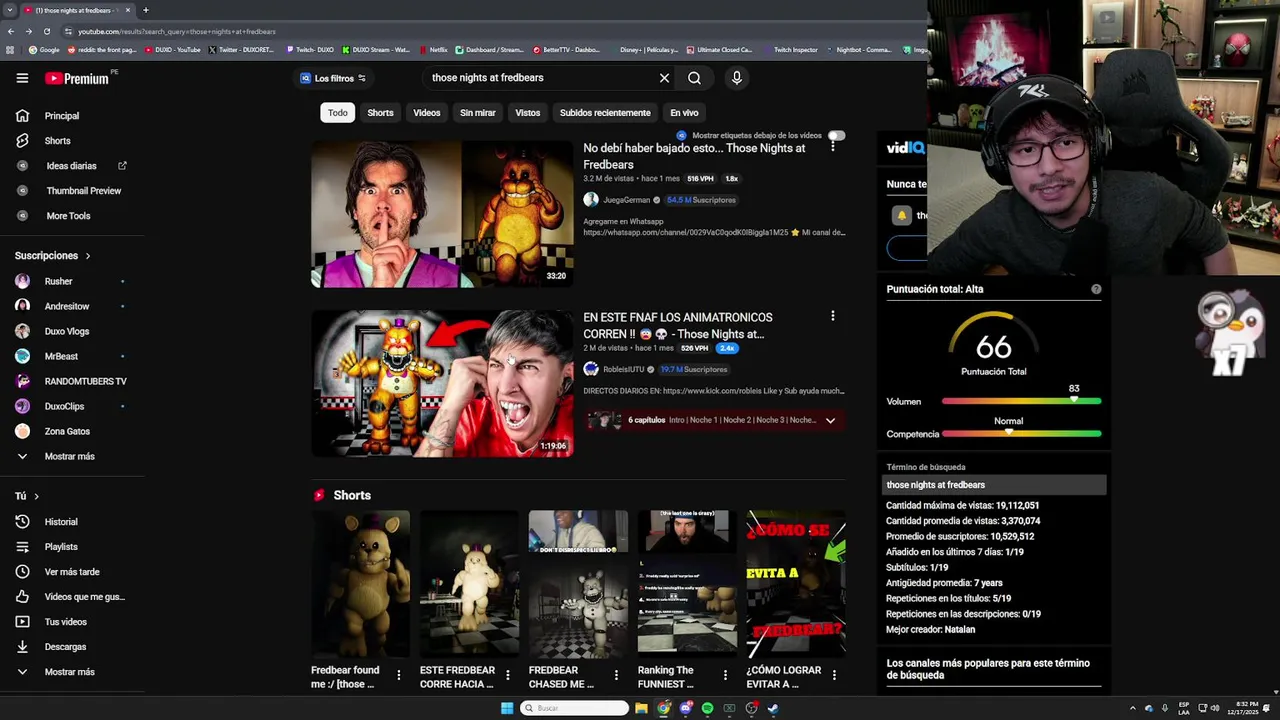Open options for 'Fredbear found me' short
1280x720 pixels.
pyautogui.click(x=399, y=676)
